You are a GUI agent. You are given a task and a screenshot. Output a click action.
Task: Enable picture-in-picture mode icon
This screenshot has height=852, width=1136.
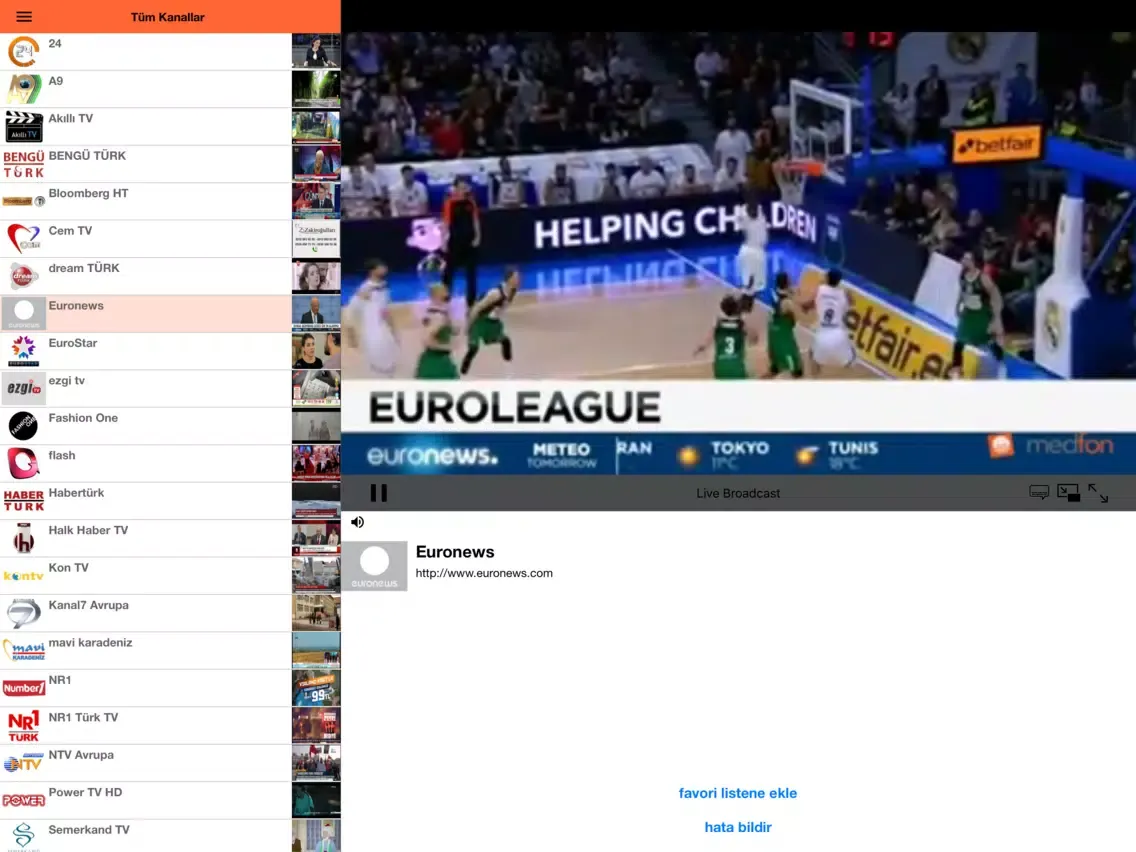click(1068, 493)
